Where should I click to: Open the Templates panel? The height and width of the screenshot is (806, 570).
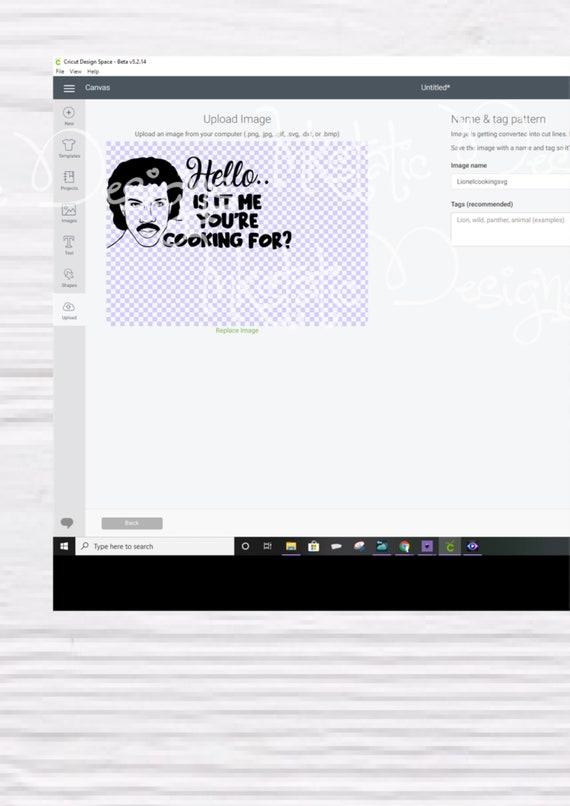[69, 148]
